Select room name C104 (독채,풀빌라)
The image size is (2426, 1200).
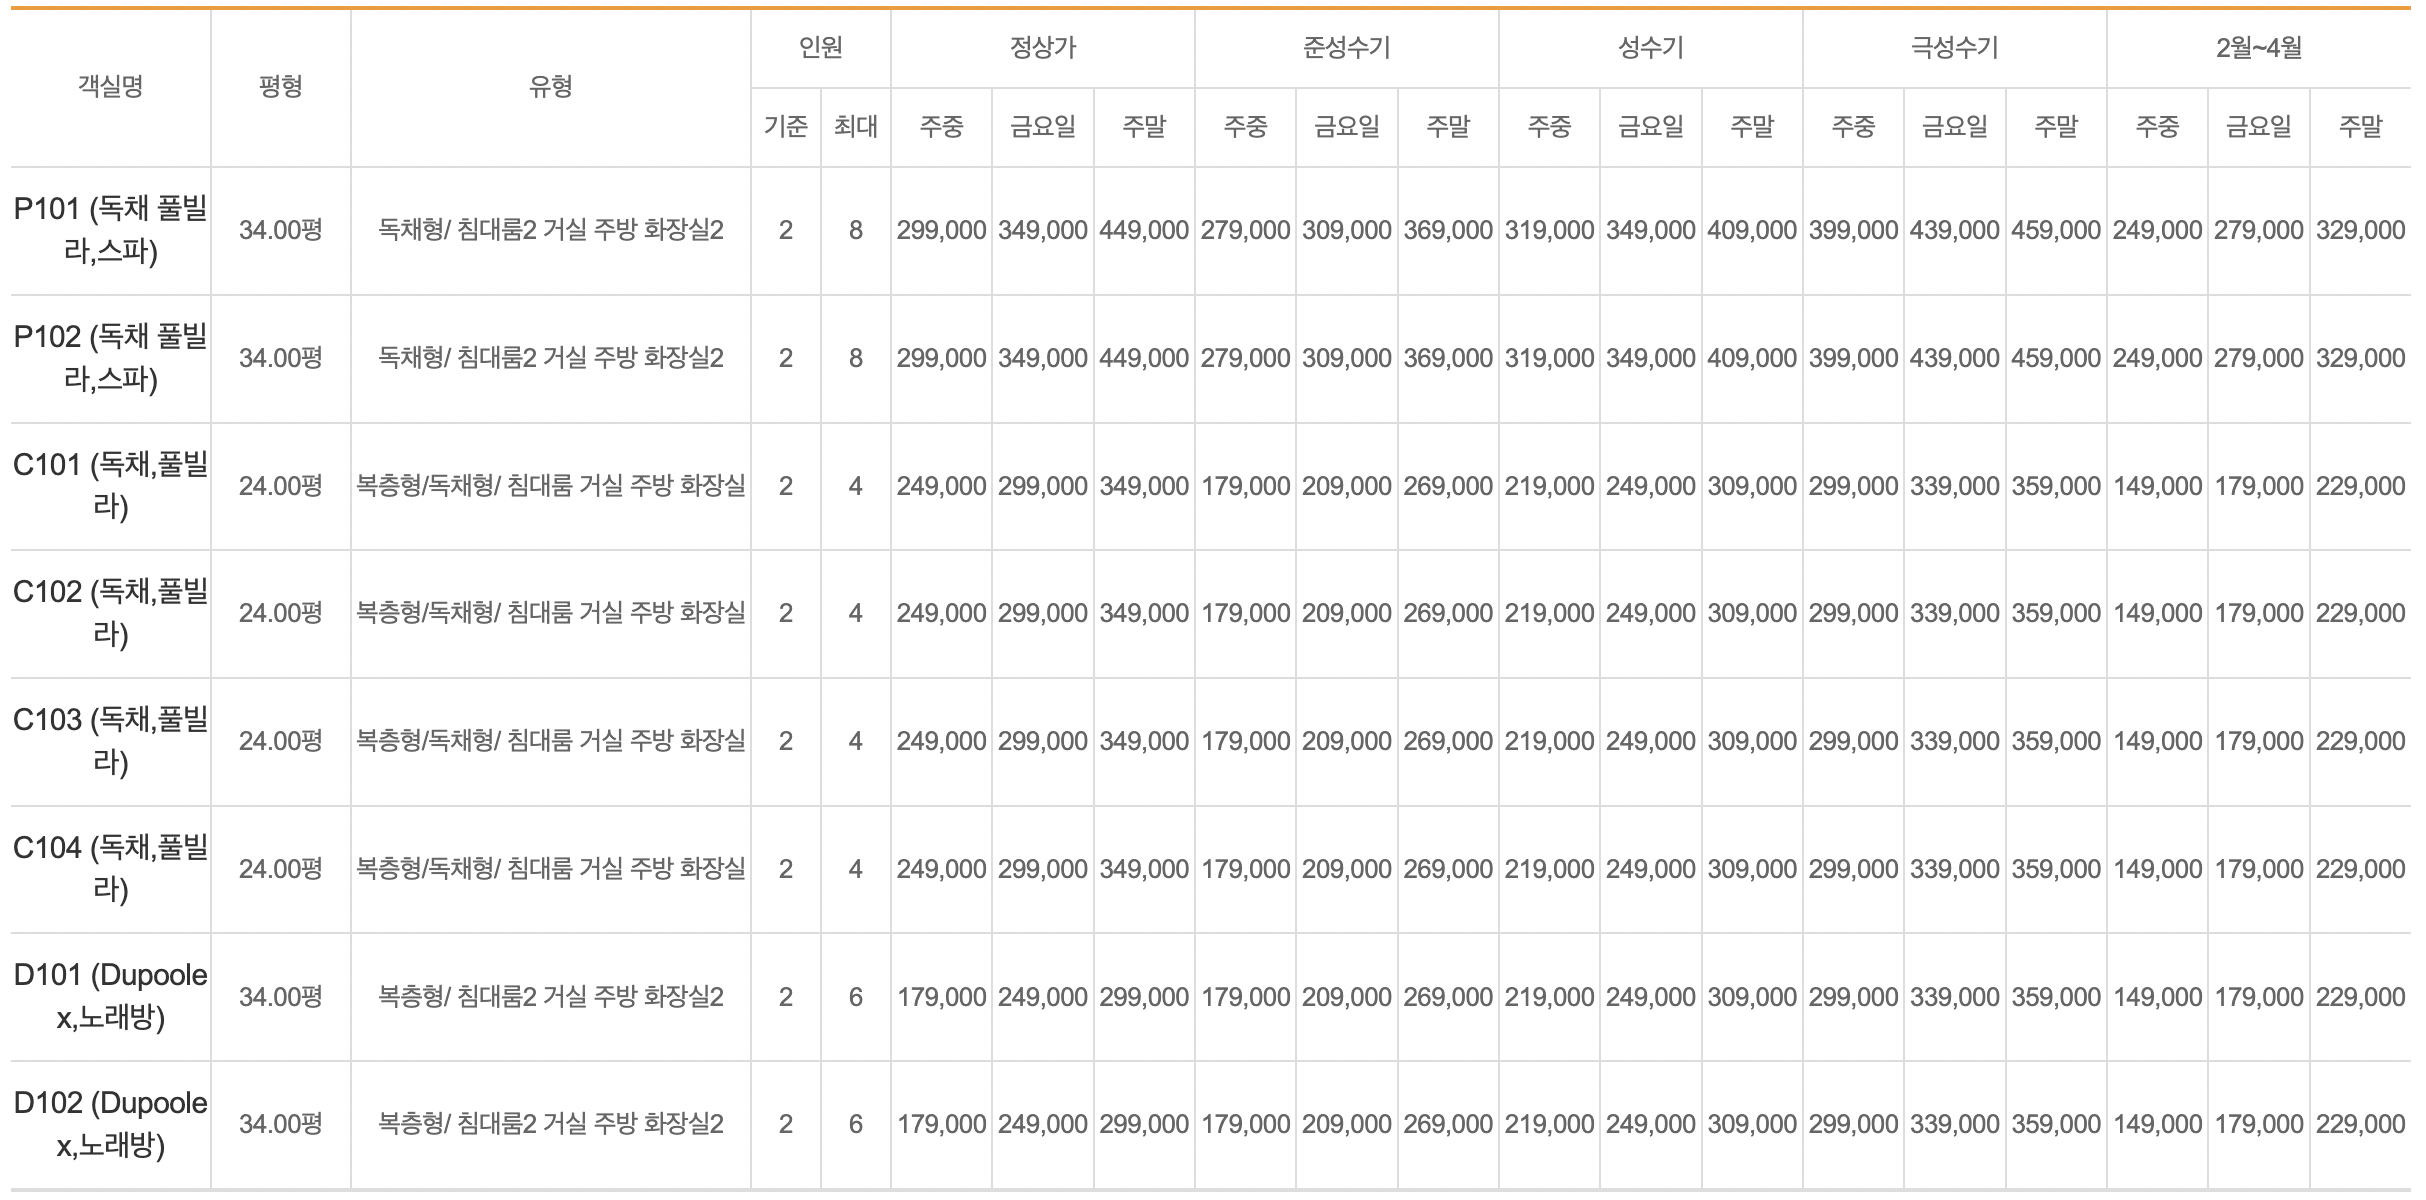[x=110, y=869]
